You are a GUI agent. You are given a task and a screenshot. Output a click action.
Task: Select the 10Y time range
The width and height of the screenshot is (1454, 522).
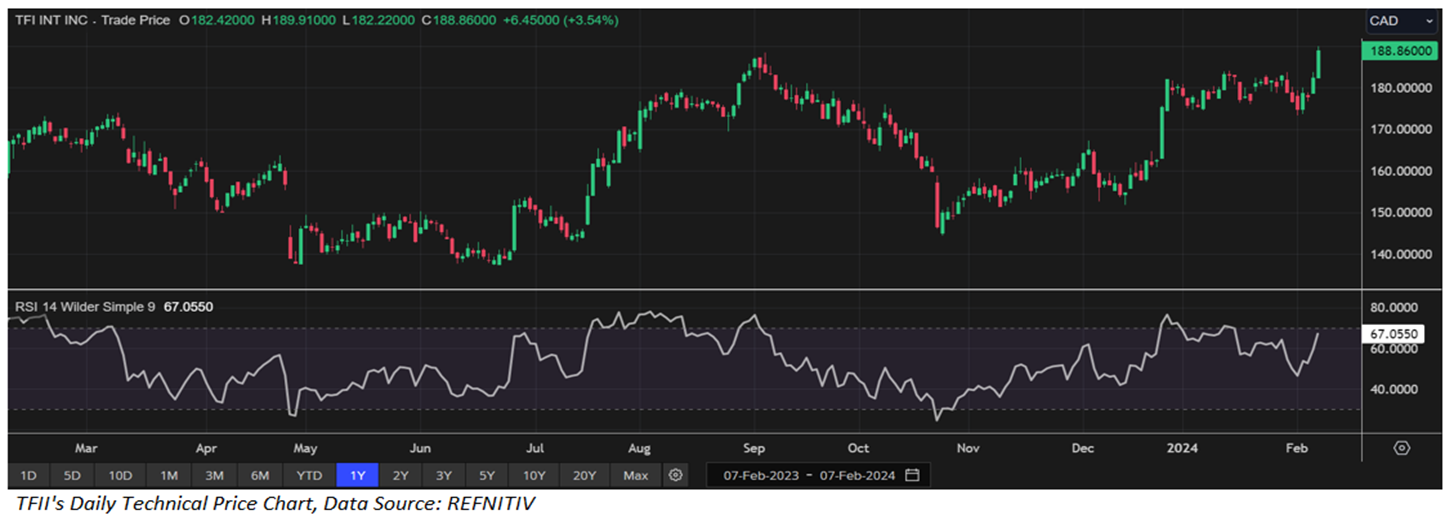coord(533,475)
